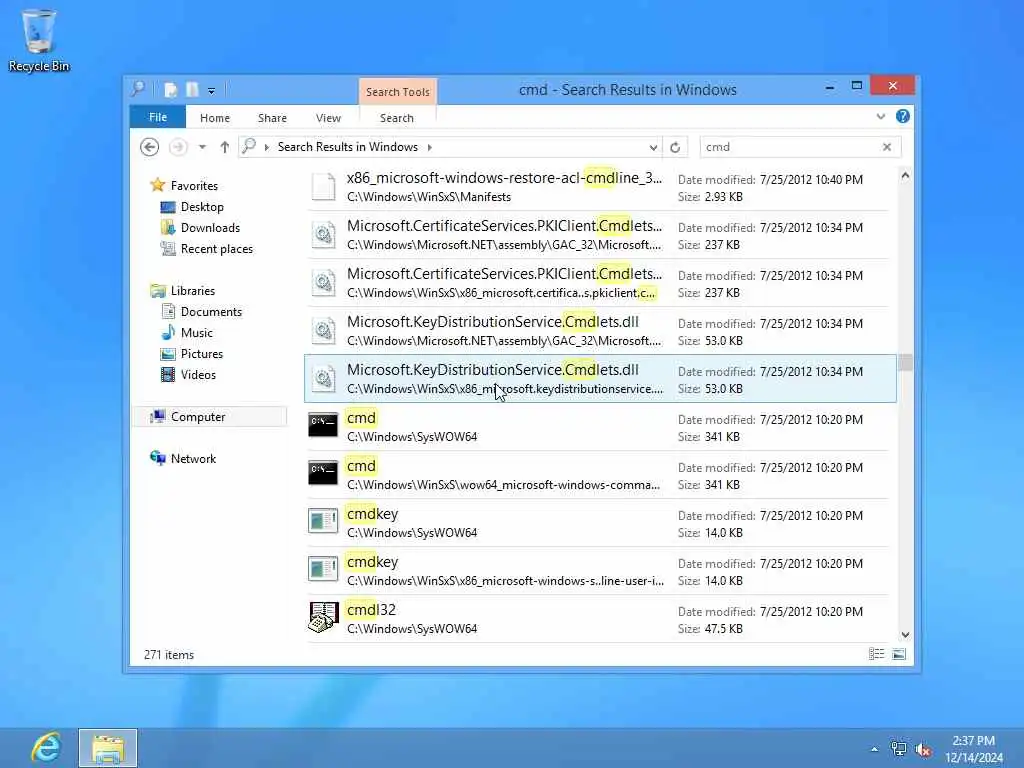Click the Properties quick access toolbar icon

pos(170,90)
